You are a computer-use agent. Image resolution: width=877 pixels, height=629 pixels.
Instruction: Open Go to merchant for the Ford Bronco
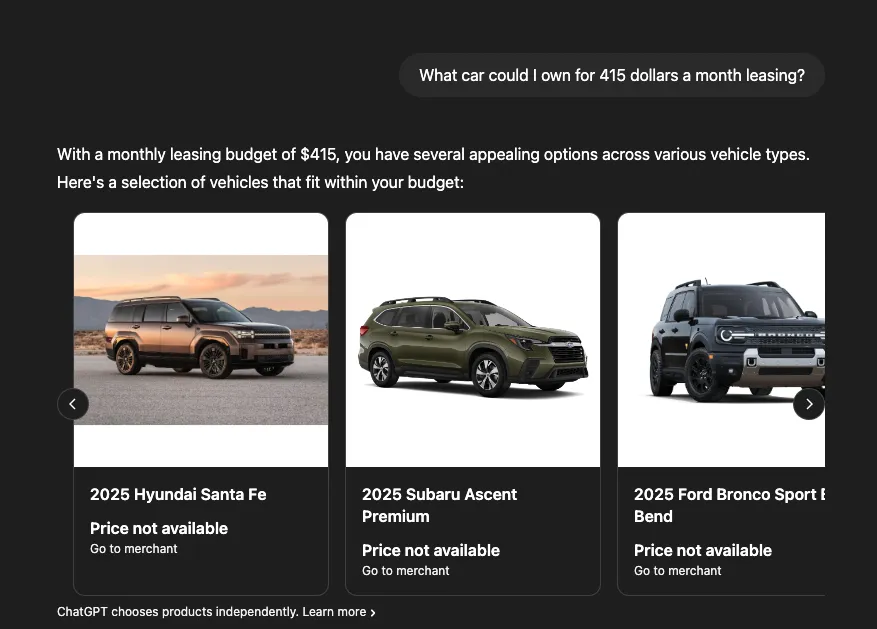677,570
